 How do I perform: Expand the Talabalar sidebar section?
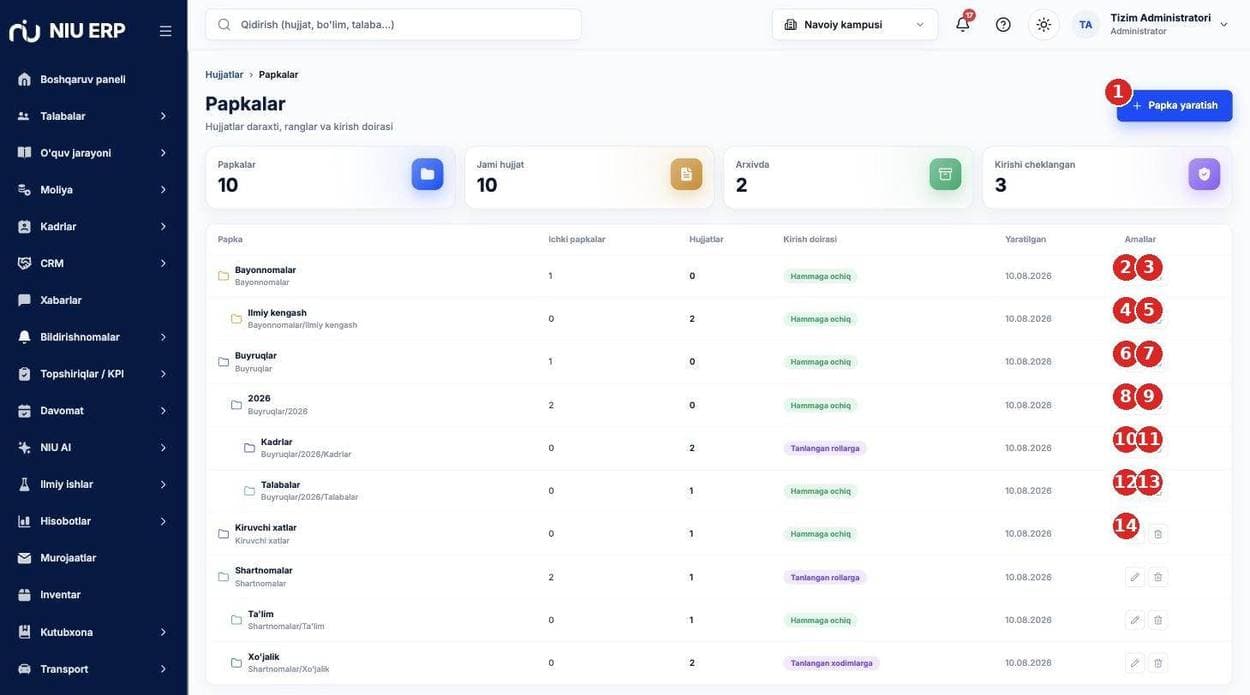click(93, 116)
